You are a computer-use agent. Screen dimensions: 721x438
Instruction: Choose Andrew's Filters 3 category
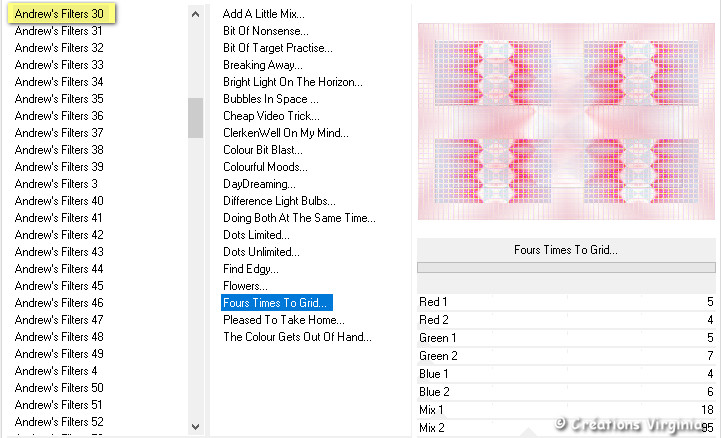[56, 184]
